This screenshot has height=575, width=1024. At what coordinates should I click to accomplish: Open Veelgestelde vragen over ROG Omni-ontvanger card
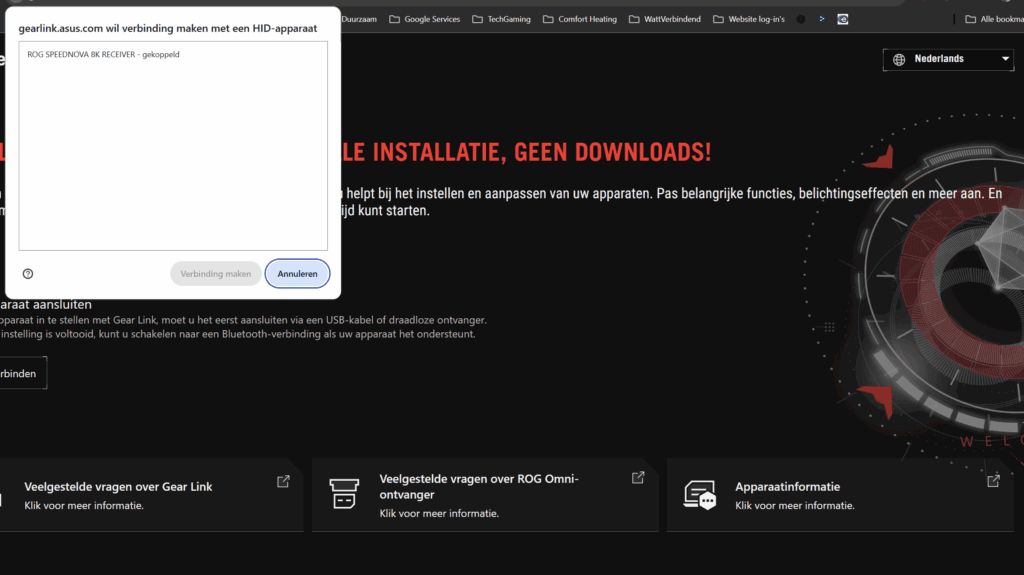[485, 495]
